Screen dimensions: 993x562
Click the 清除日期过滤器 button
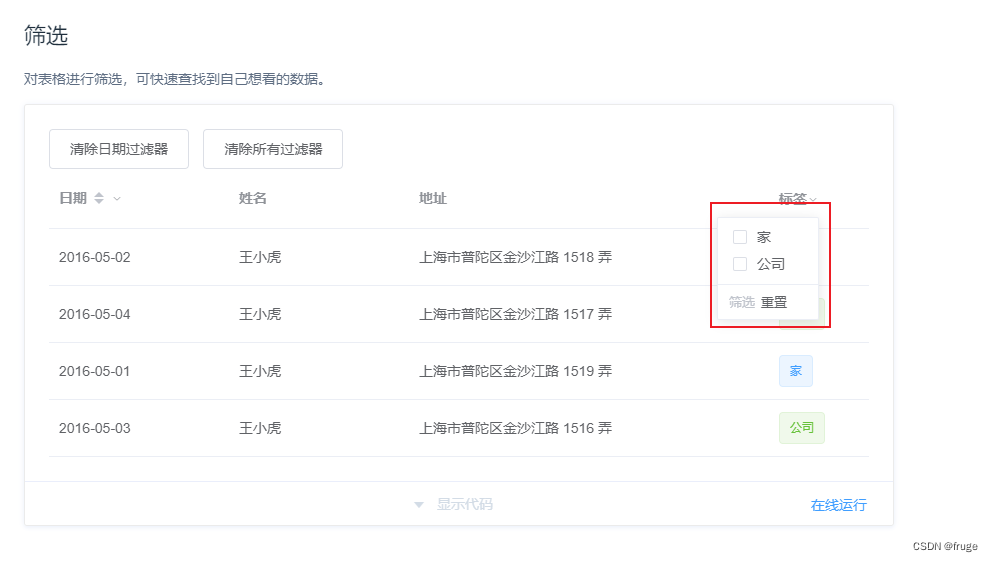[119, 149]
